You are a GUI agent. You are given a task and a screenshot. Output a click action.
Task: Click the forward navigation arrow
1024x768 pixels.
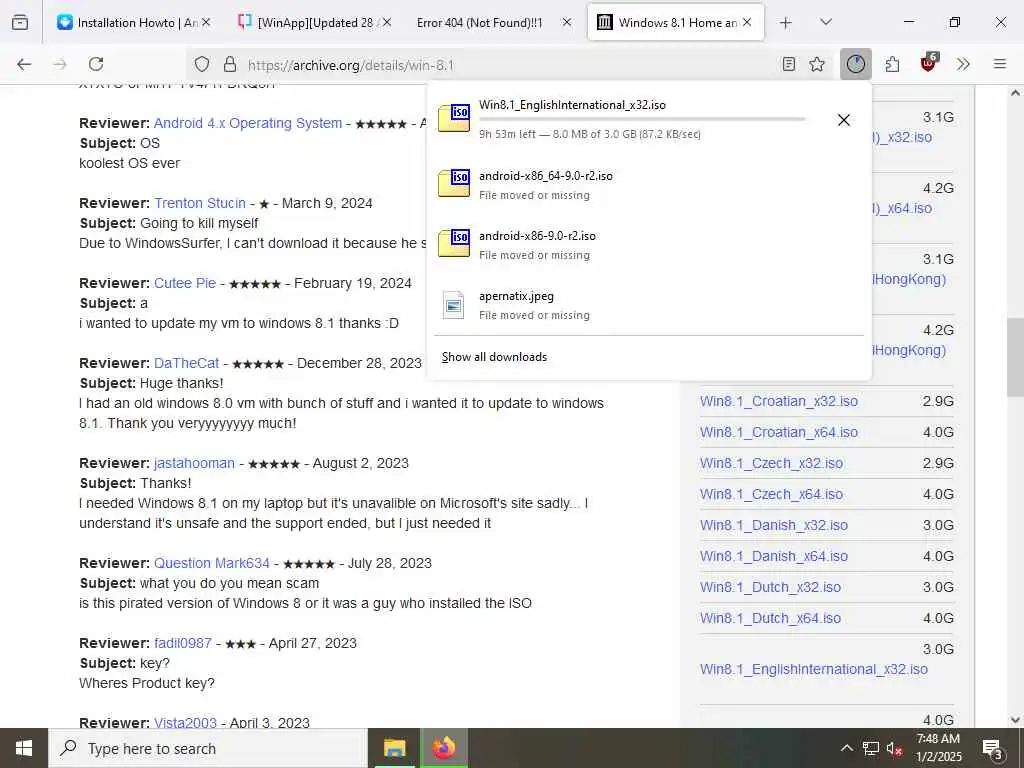(60, 64)
